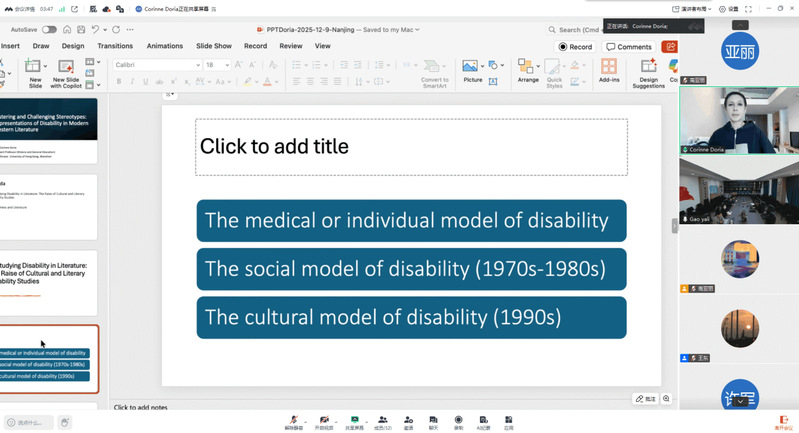
Task: Toggle the AutoSave switch
Action: 49,30
